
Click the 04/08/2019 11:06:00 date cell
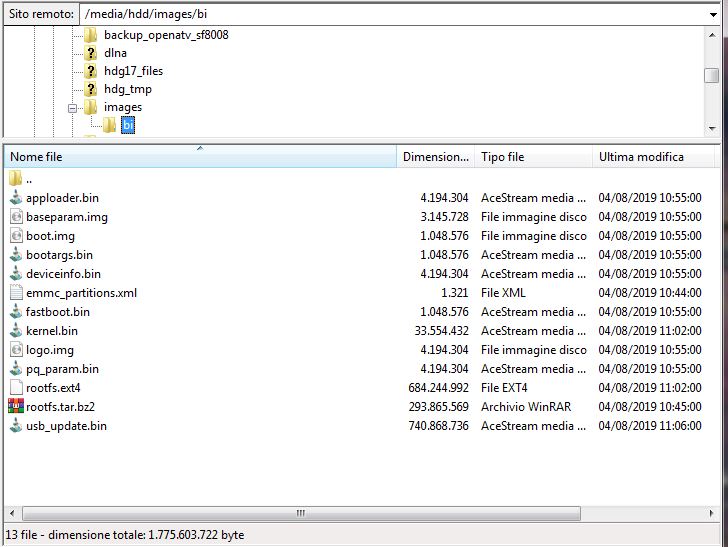pyautogui.click(x=650, y=426)
